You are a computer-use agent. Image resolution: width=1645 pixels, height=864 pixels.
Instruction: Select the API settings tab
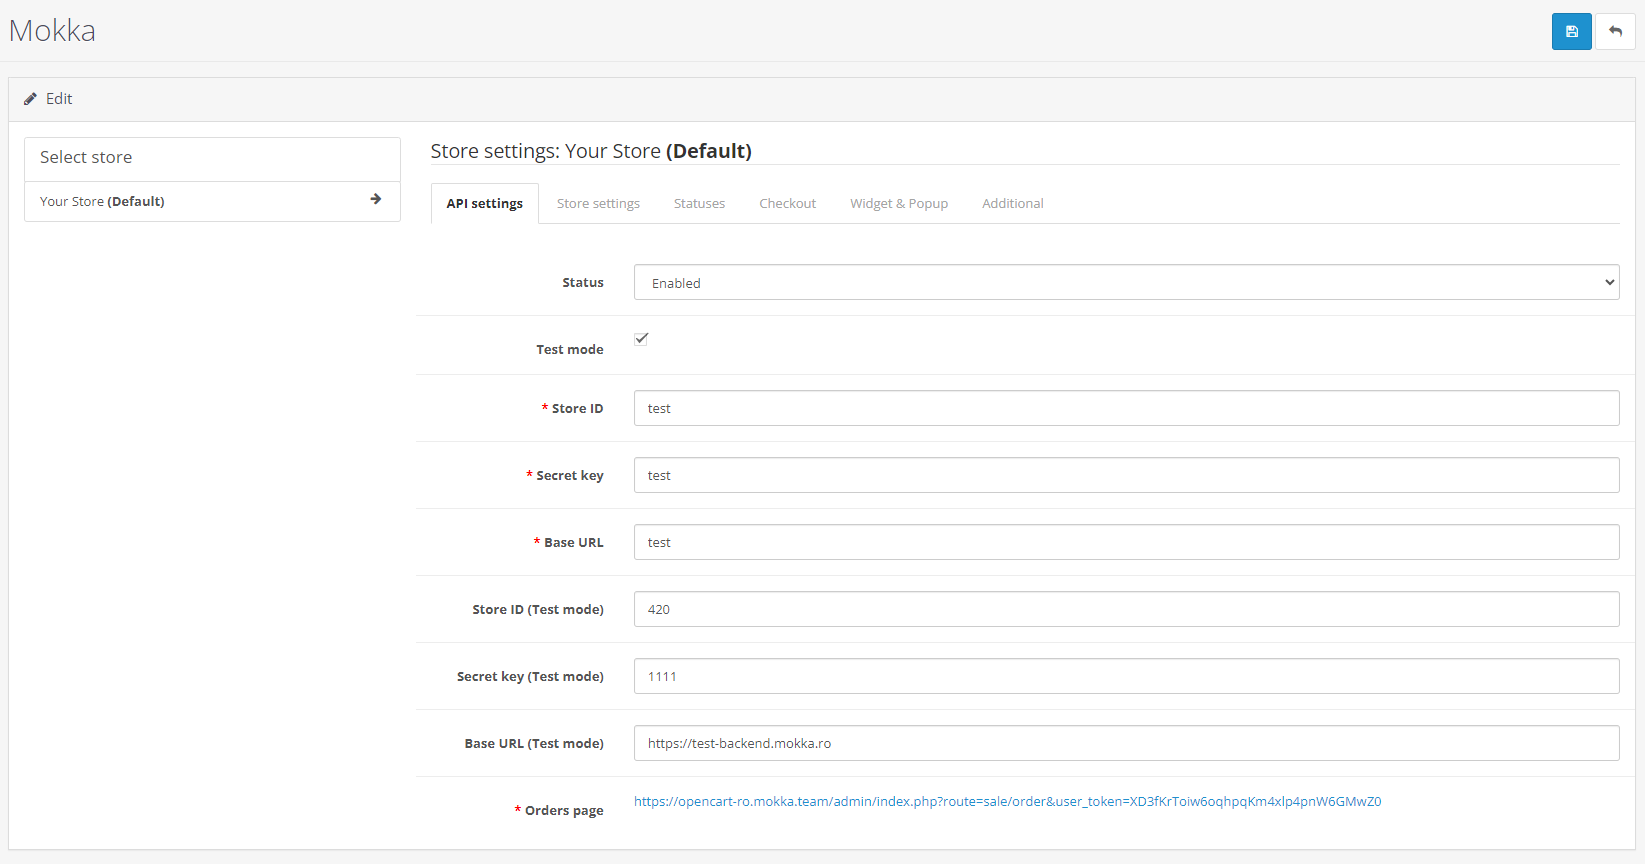click(485, 204)
